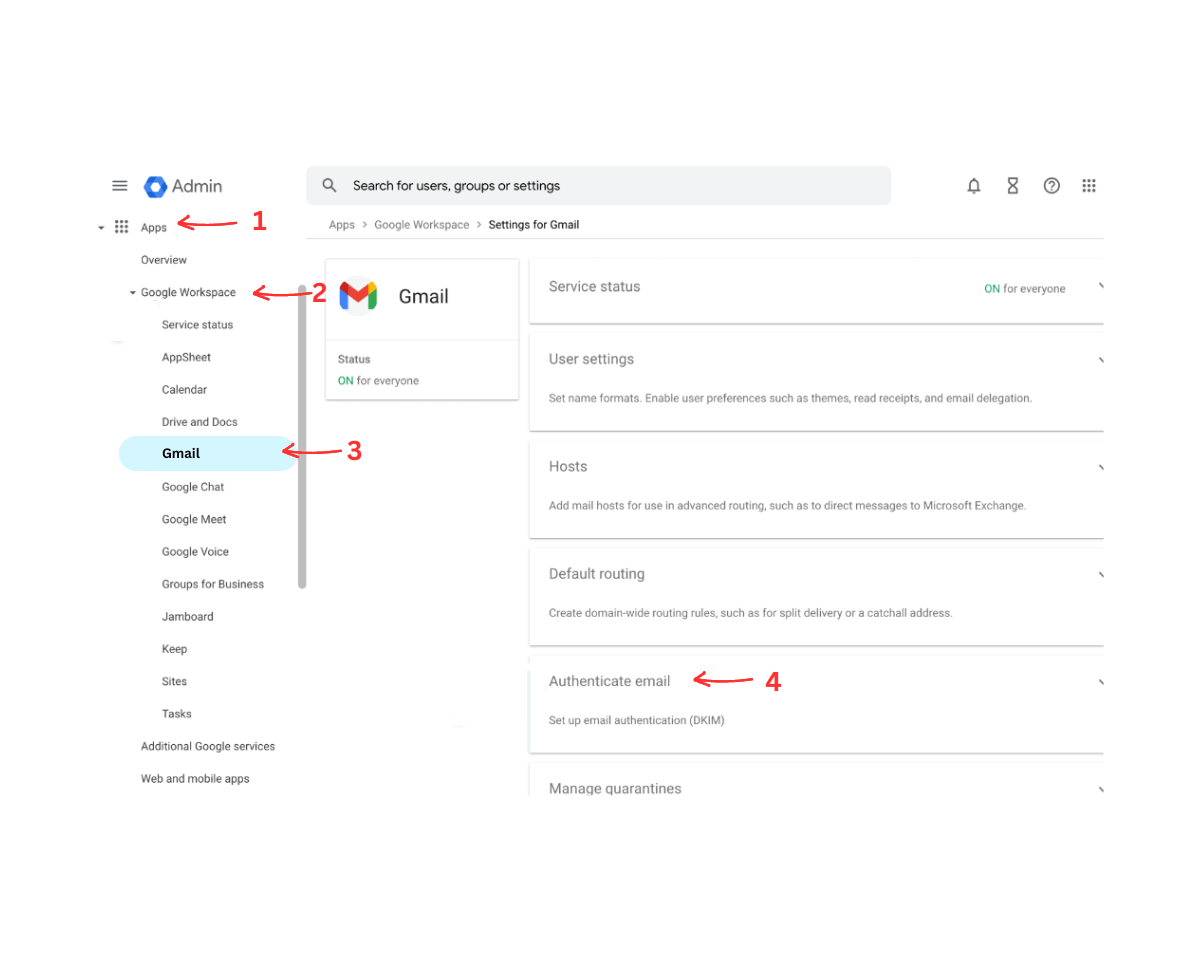Viewport: 1200px width, 960px height.
Task: Open tasks hourglass icon
Action: point(1012,186)
